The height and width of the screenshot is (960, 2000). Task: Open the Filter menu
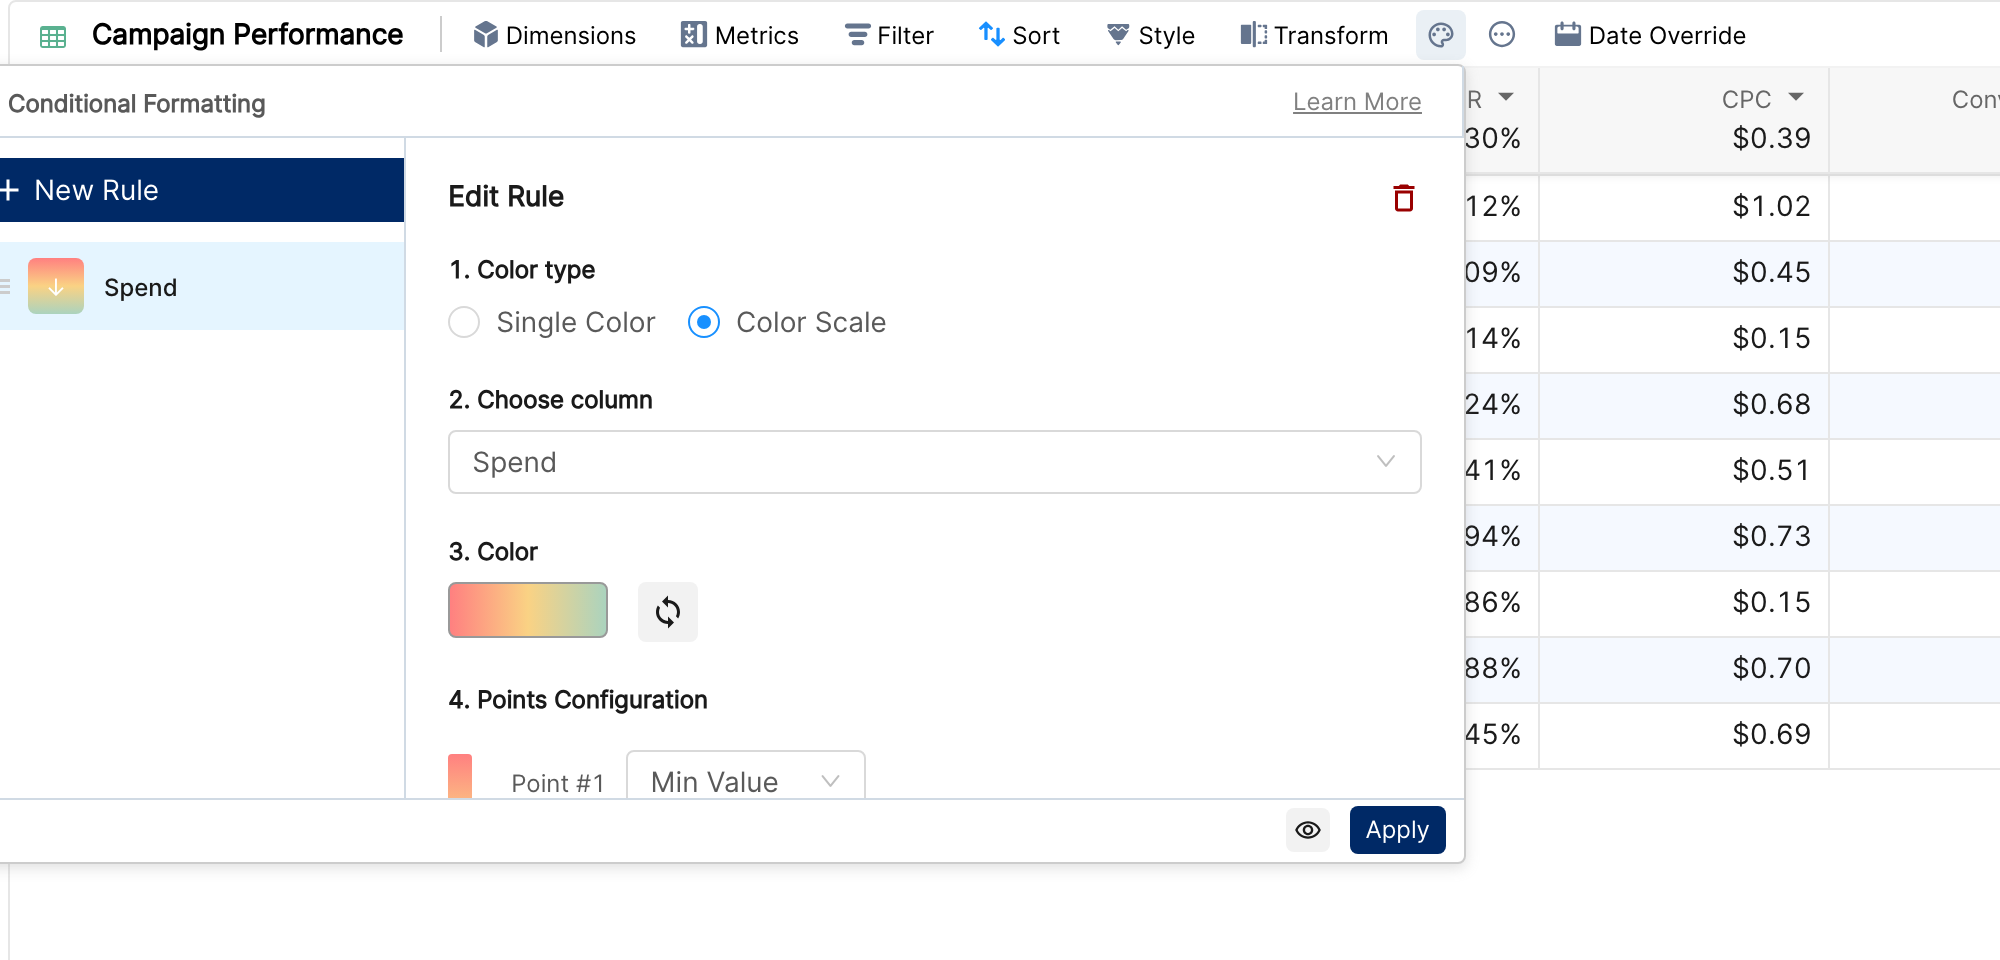pyautogui.click(x=889, y=35)
